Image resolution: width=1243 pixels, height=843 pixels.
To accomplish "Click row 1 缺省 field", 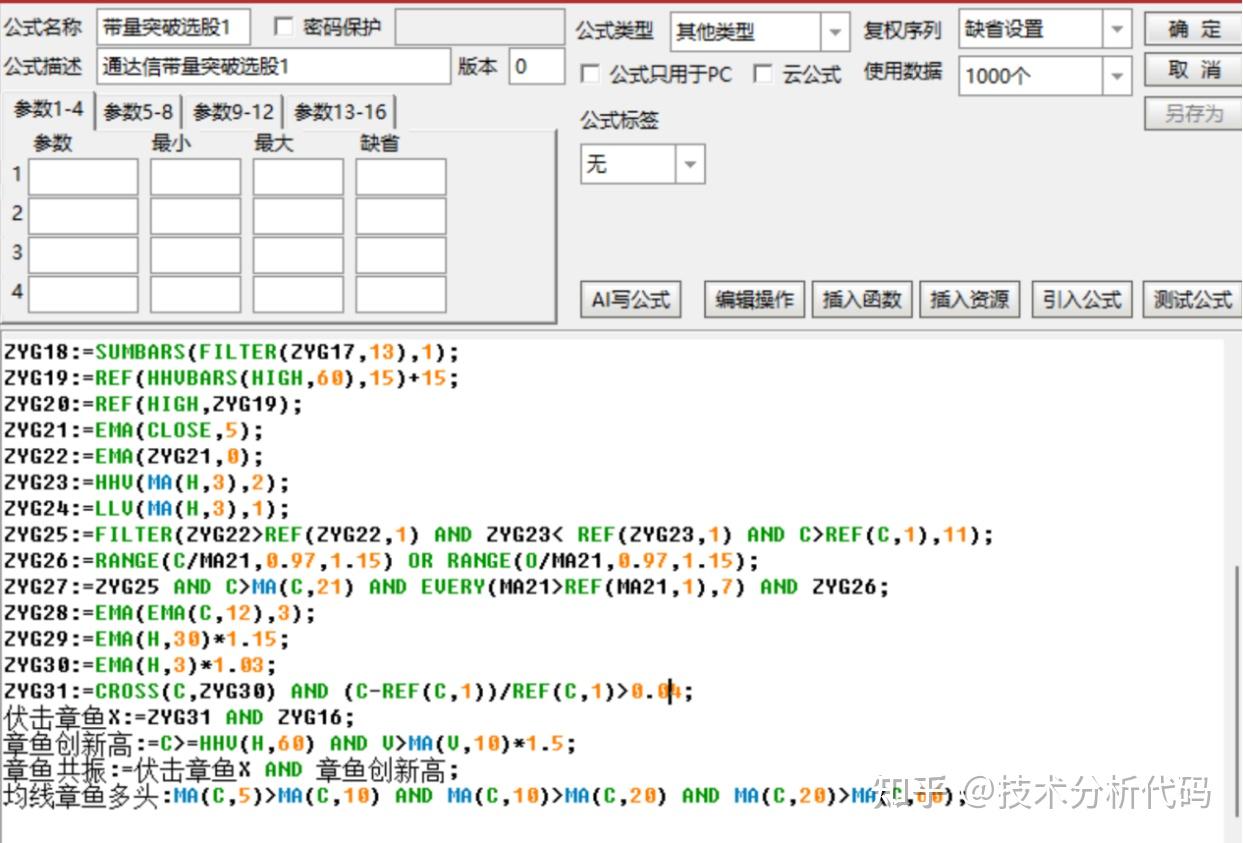I will pos(401,177).
